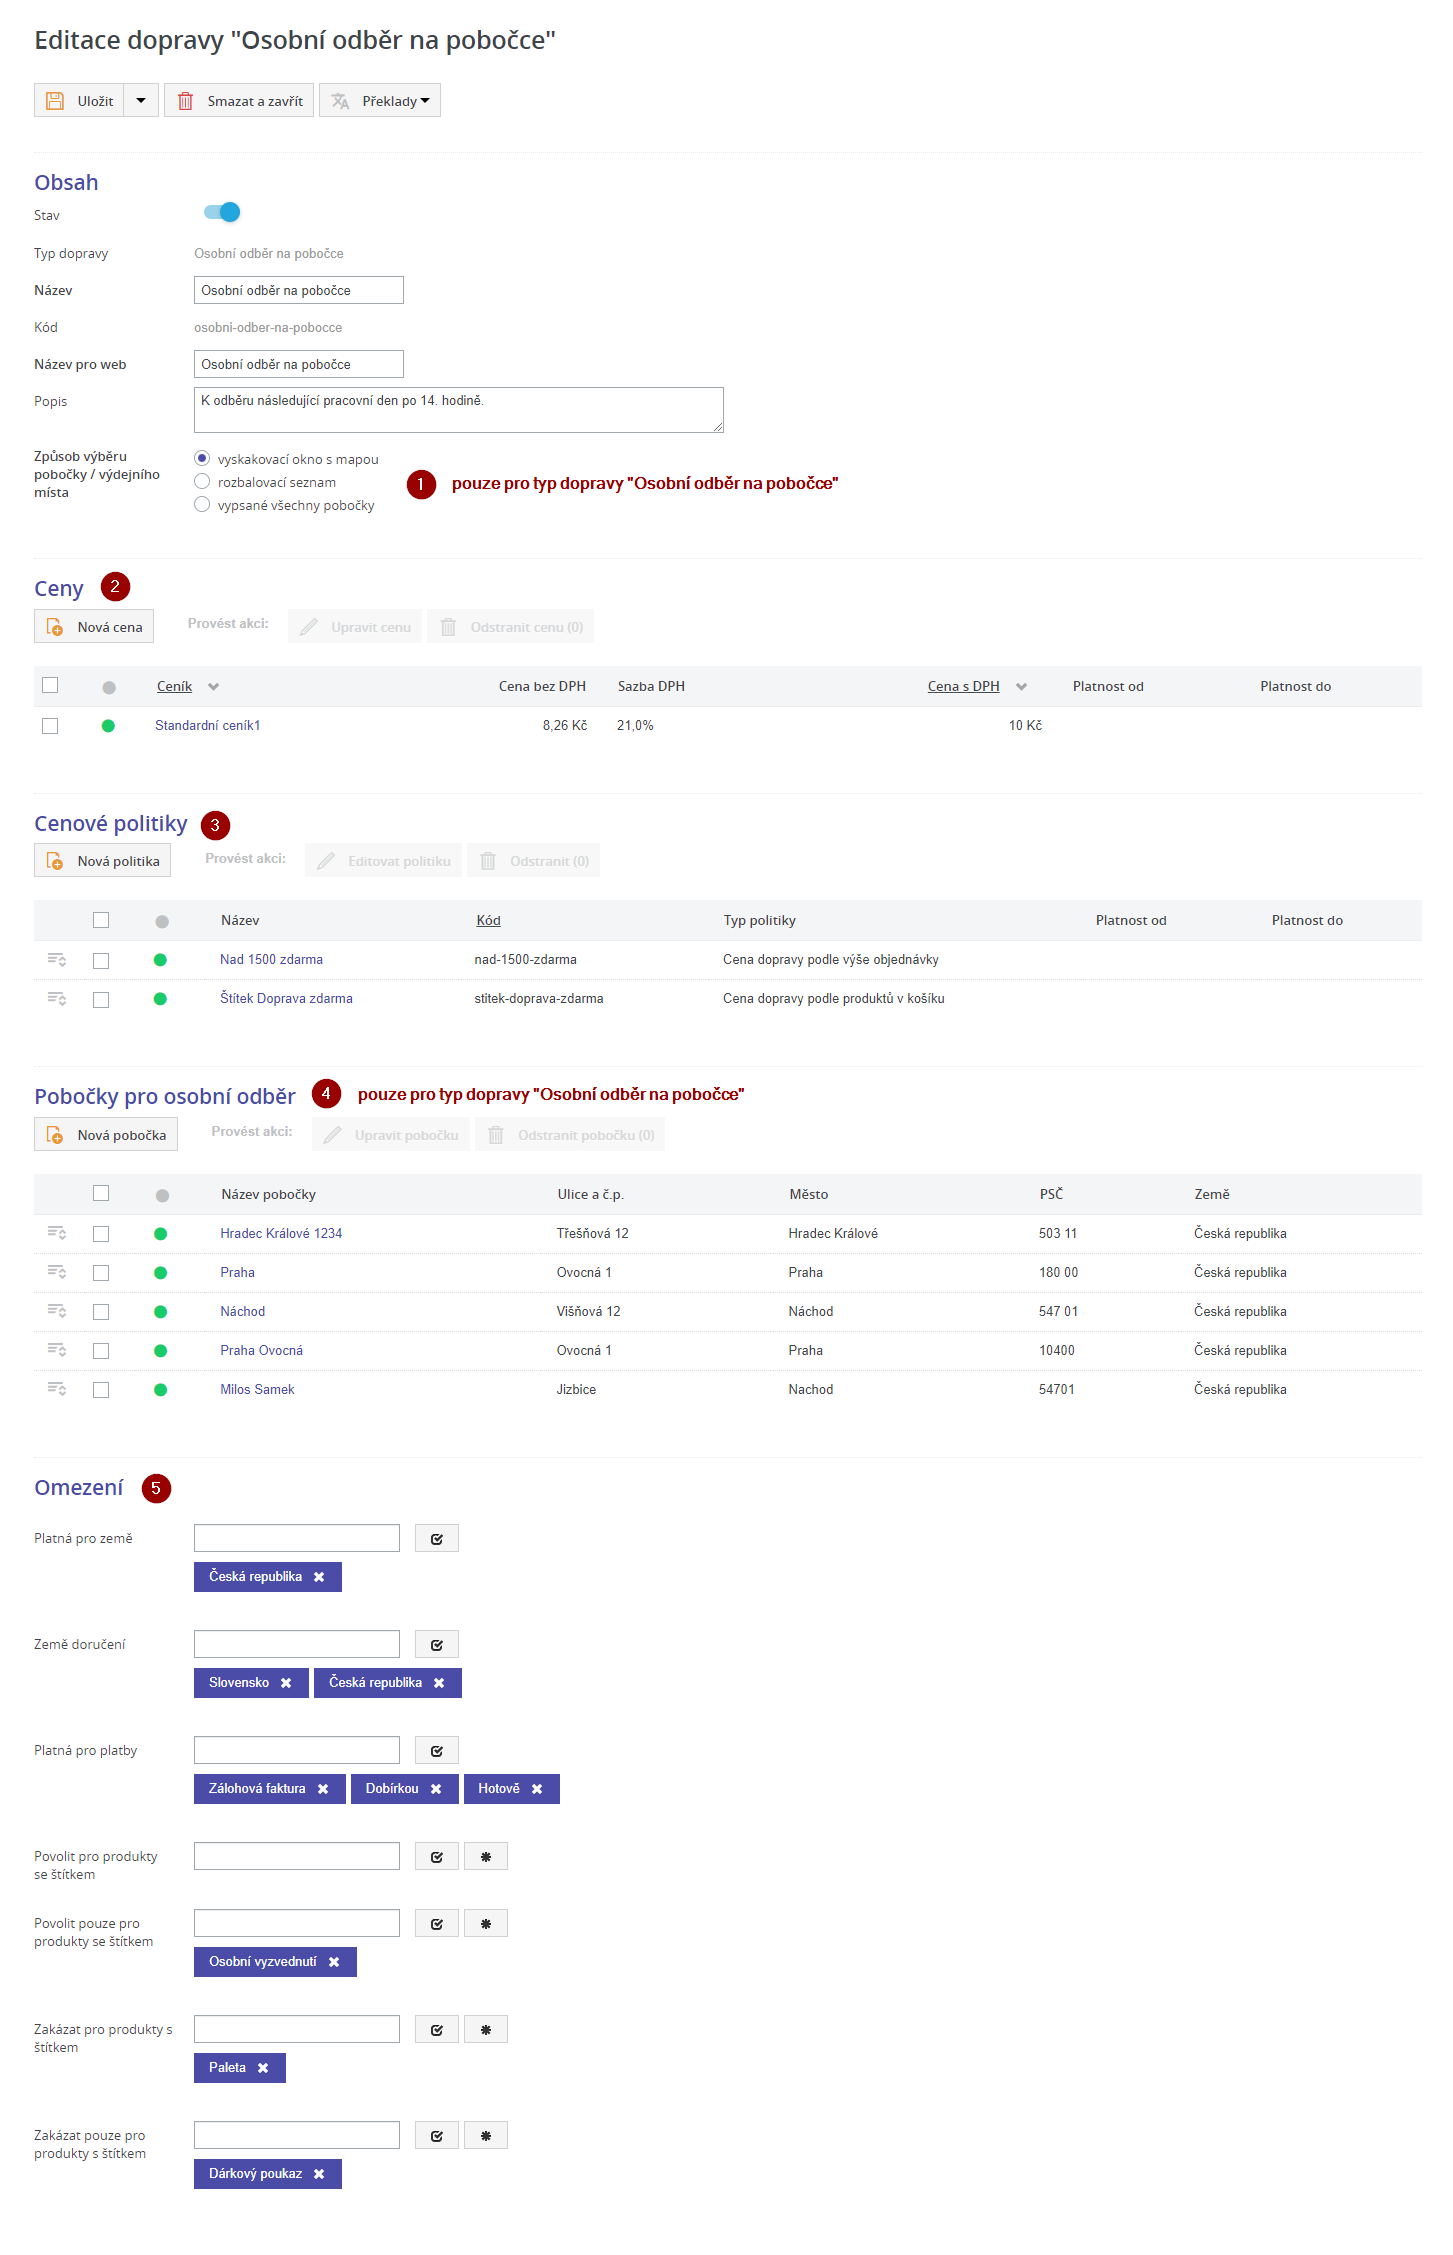Screen dimensions: 1453x2255
Task: Remove the Dobírkou payment tag
Action: tap(436, 1789)
